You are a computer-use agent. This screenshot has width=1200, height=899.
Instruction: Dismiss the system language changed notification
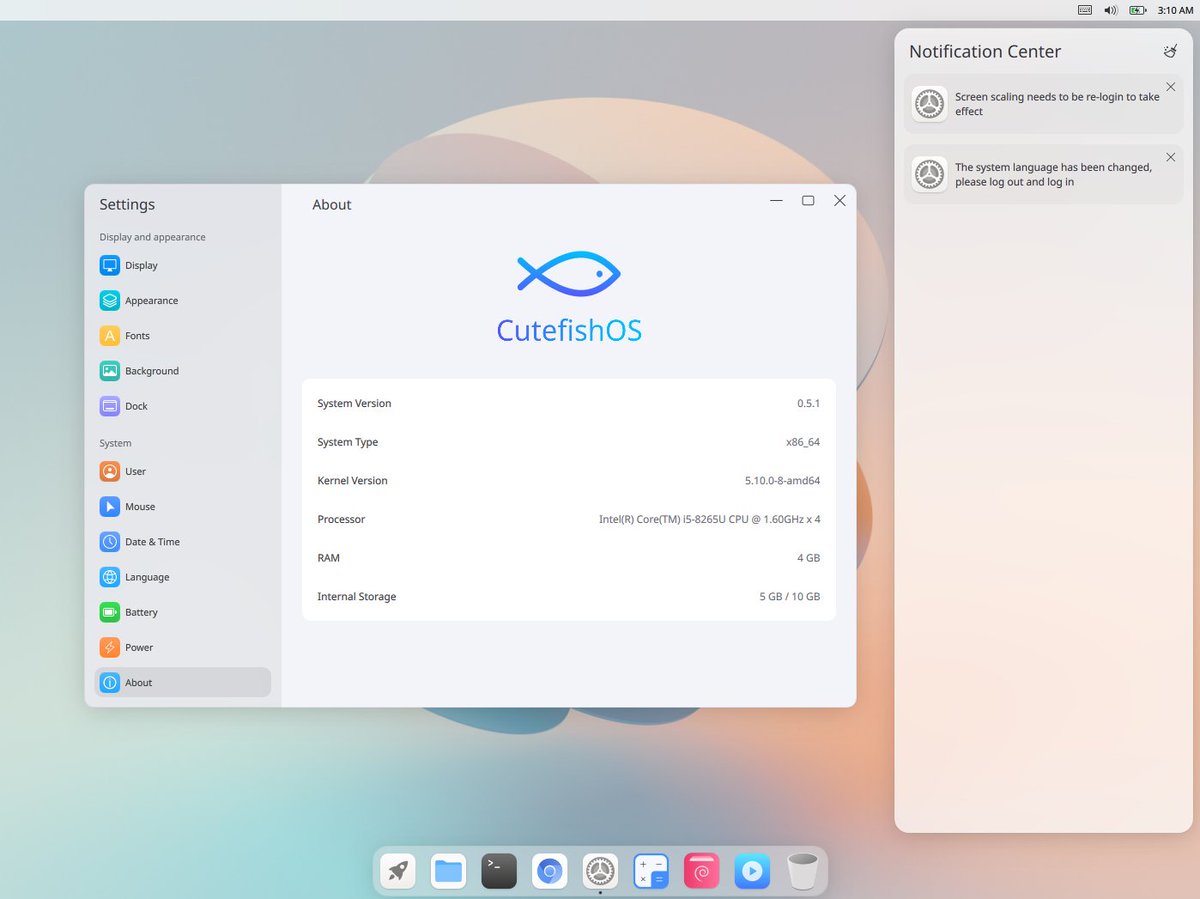(1171, 157)
